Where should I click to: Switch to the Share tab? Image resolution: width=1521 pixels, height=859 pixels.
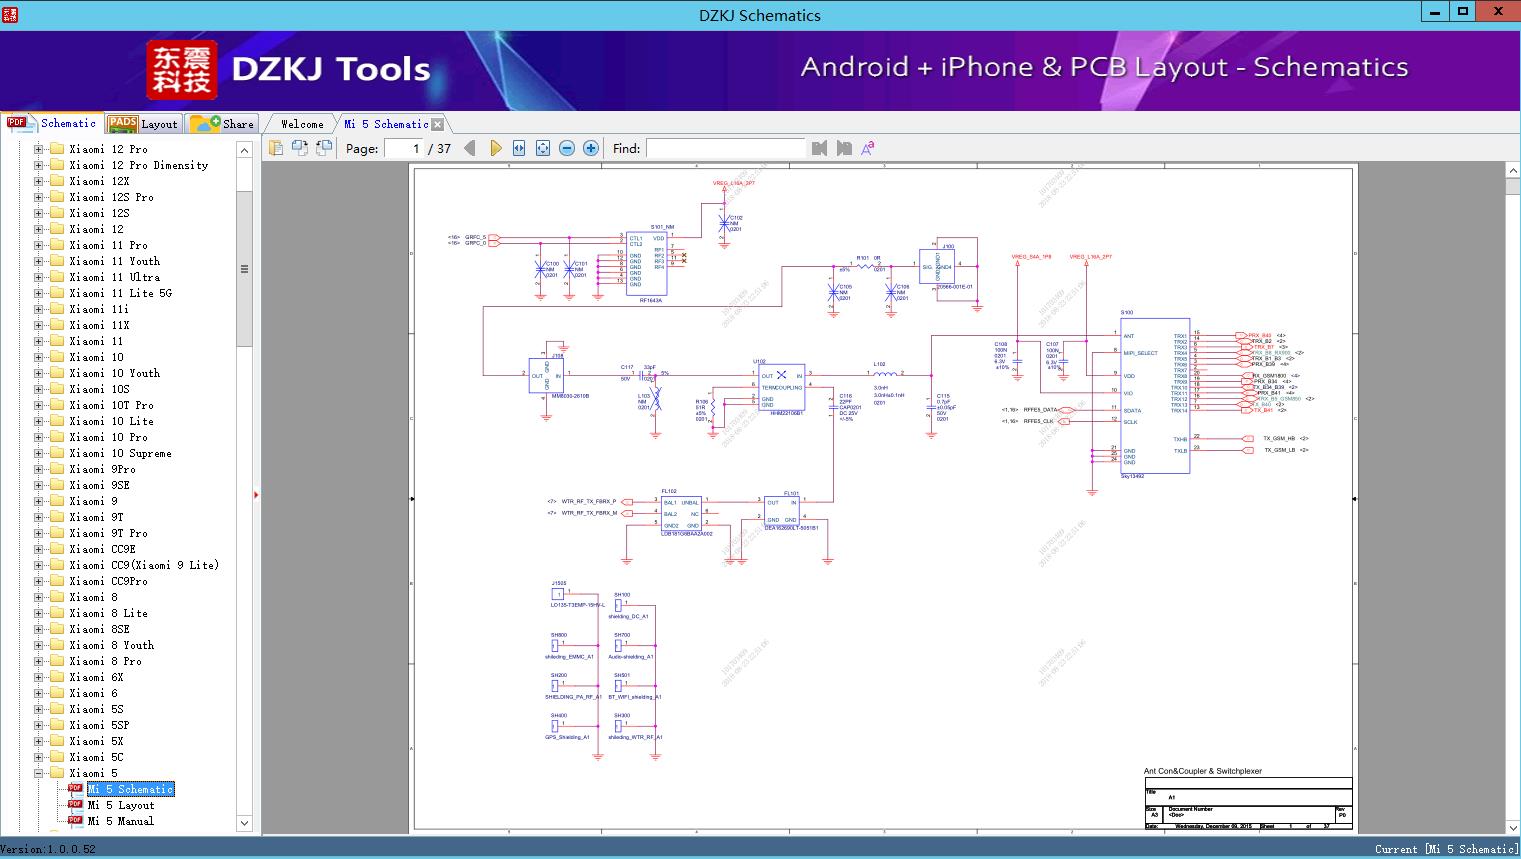[x=222, y=124]
